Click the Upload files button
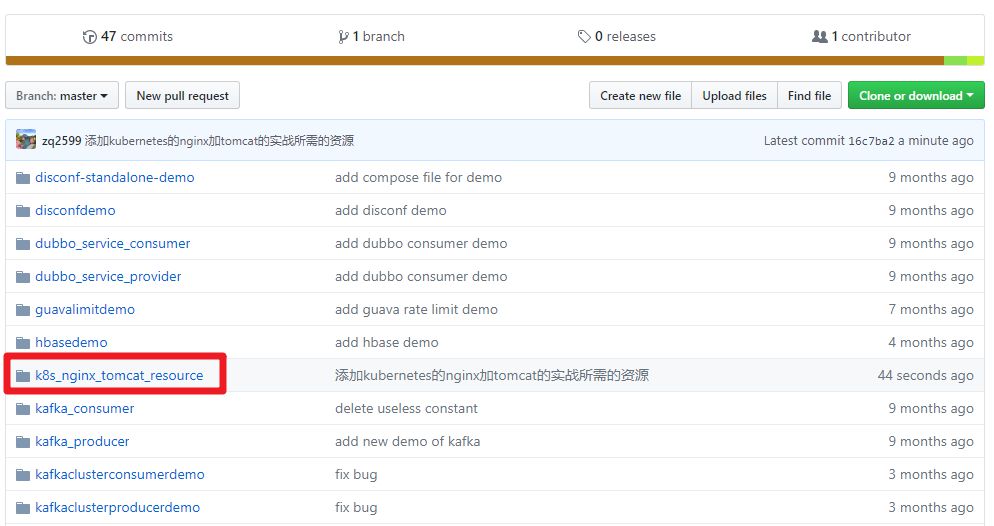The height and width of the screenshot is (526, 994). [x=734, y=96]
